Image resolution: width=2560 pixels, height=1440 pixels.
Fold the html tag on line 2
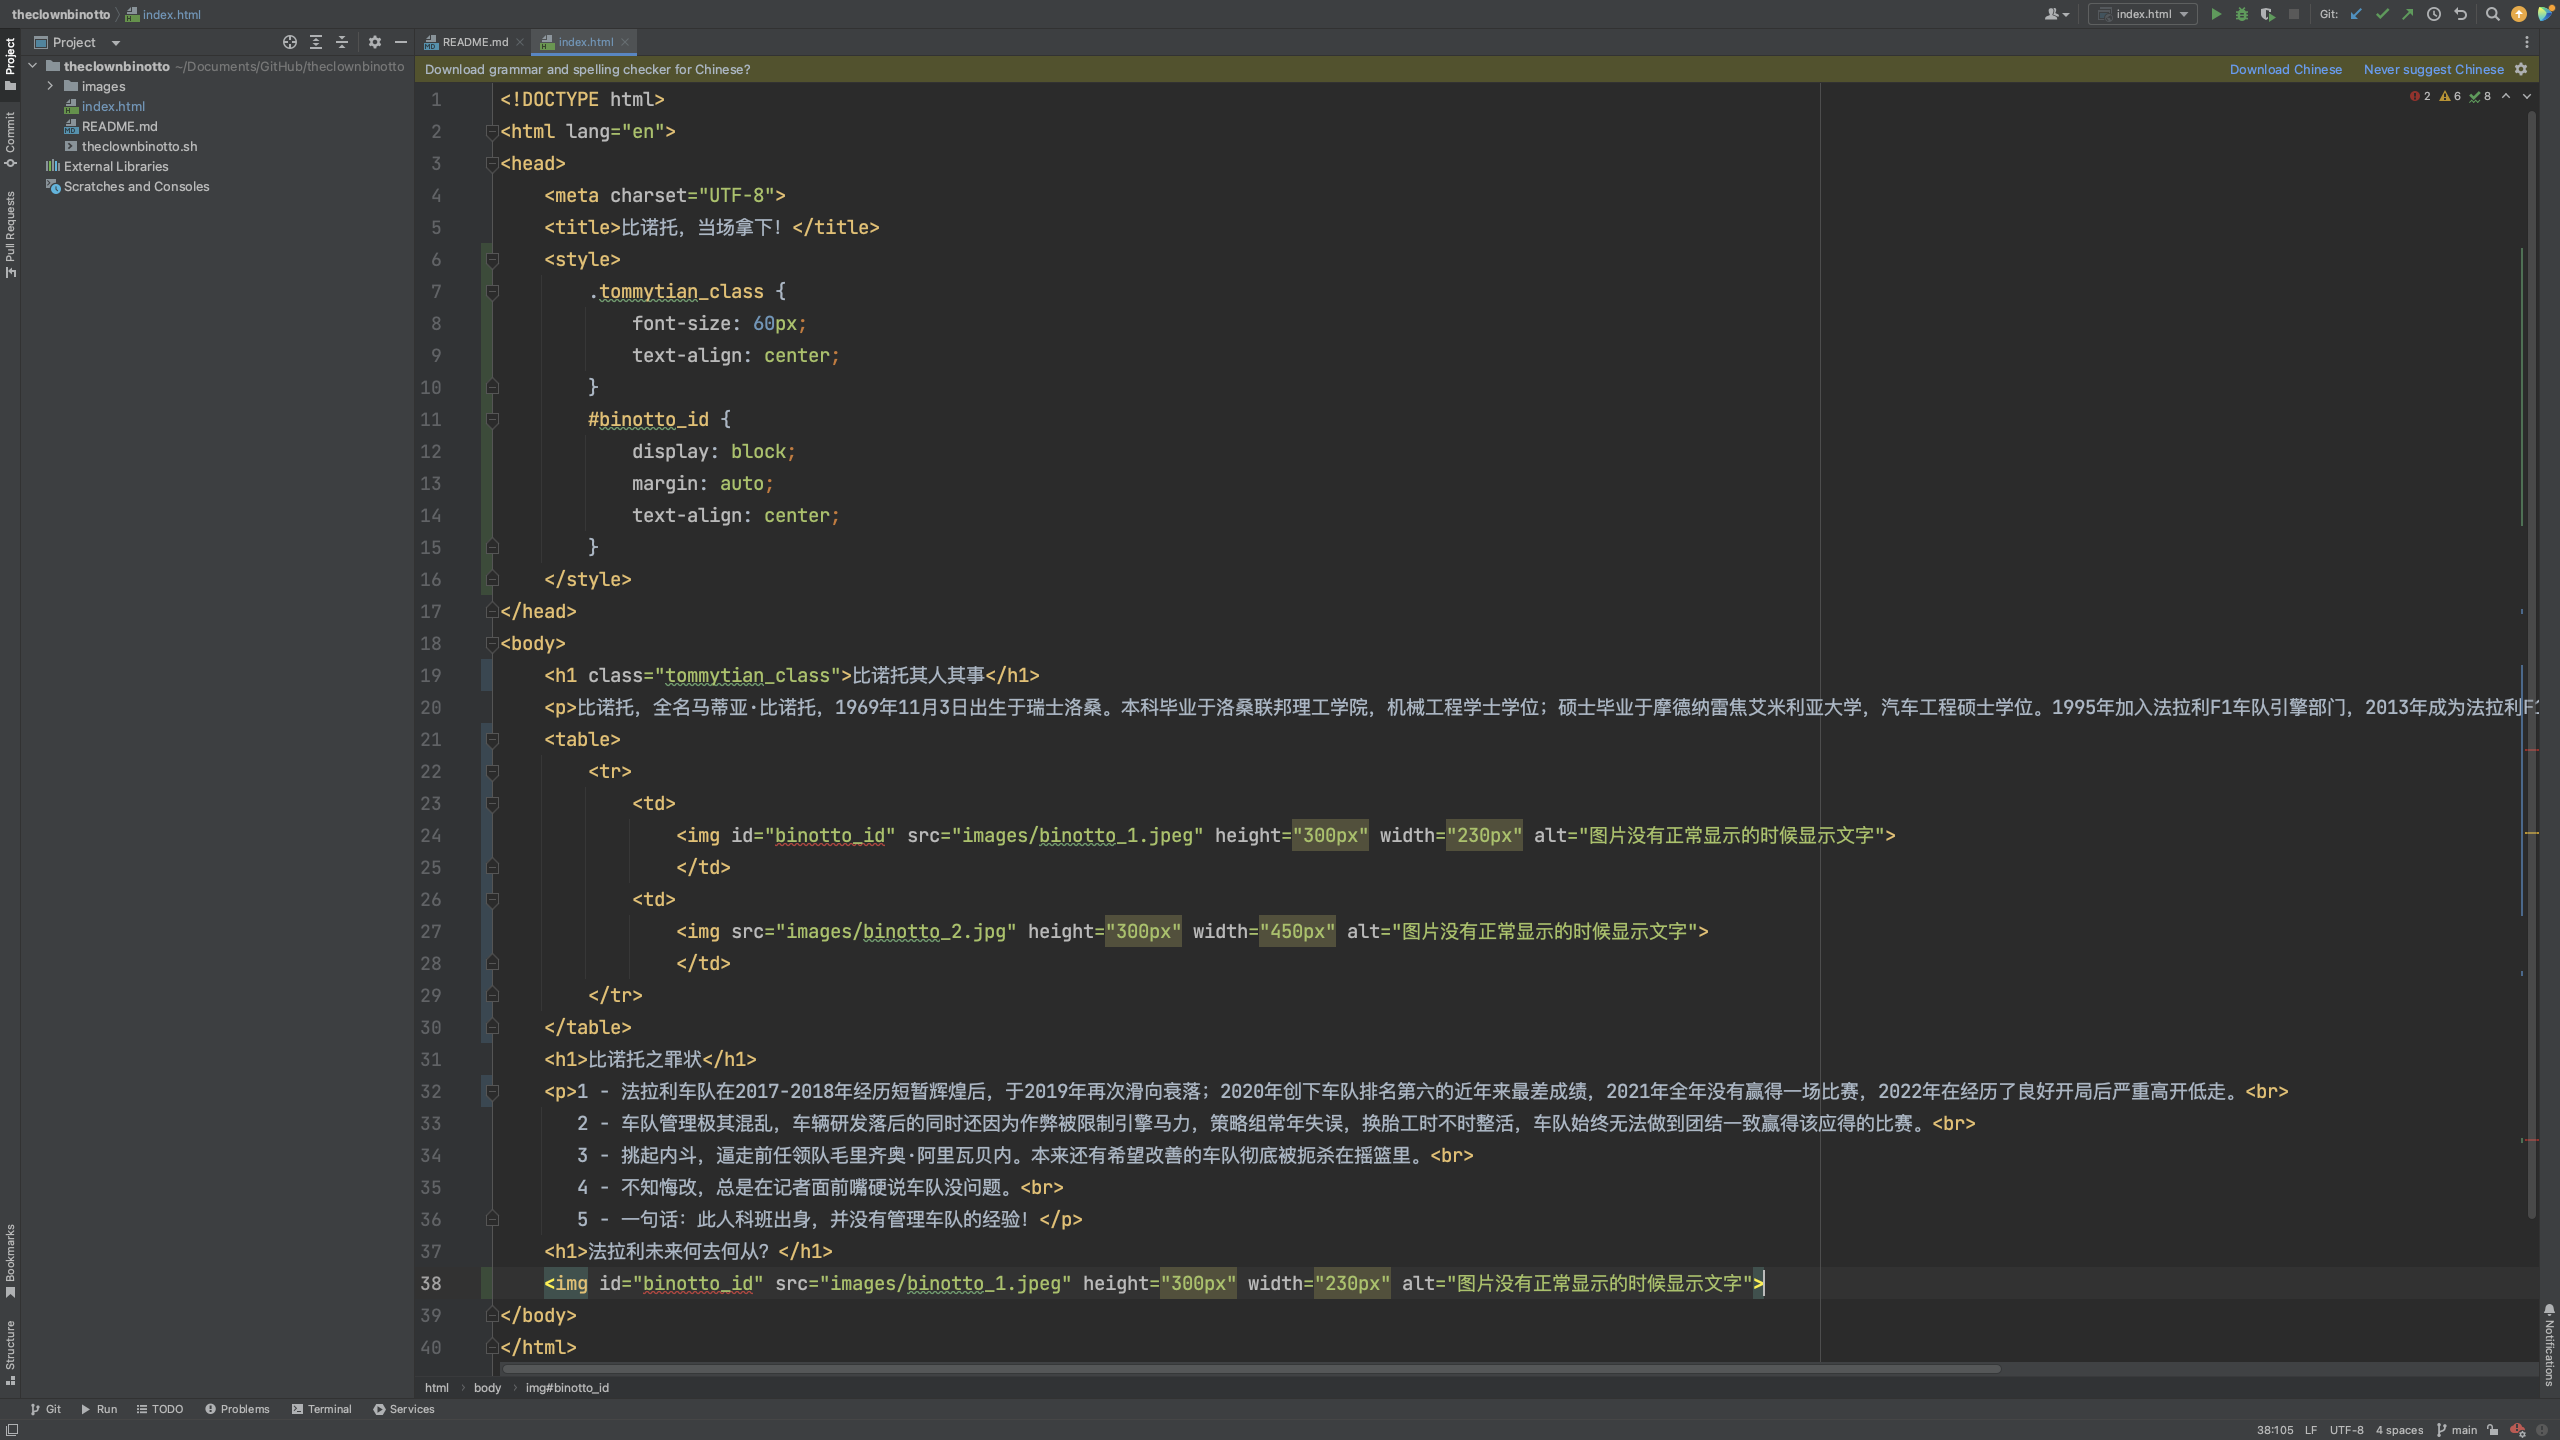[492, 131]
